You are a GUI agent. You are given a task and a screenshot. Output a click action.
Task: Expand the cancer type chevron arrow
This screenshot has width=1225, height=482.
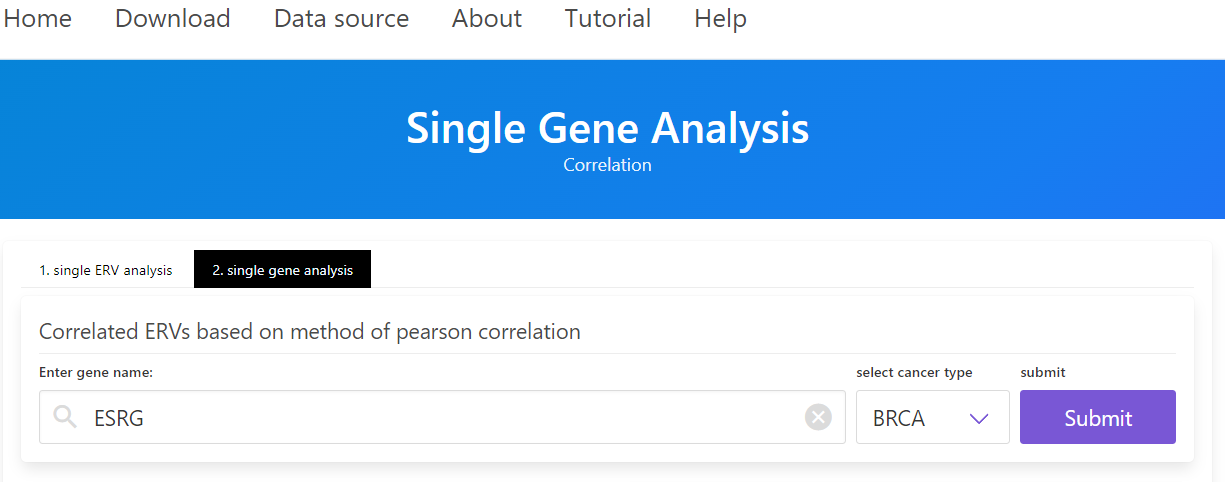pyautogui.click(x=979, y=418)
